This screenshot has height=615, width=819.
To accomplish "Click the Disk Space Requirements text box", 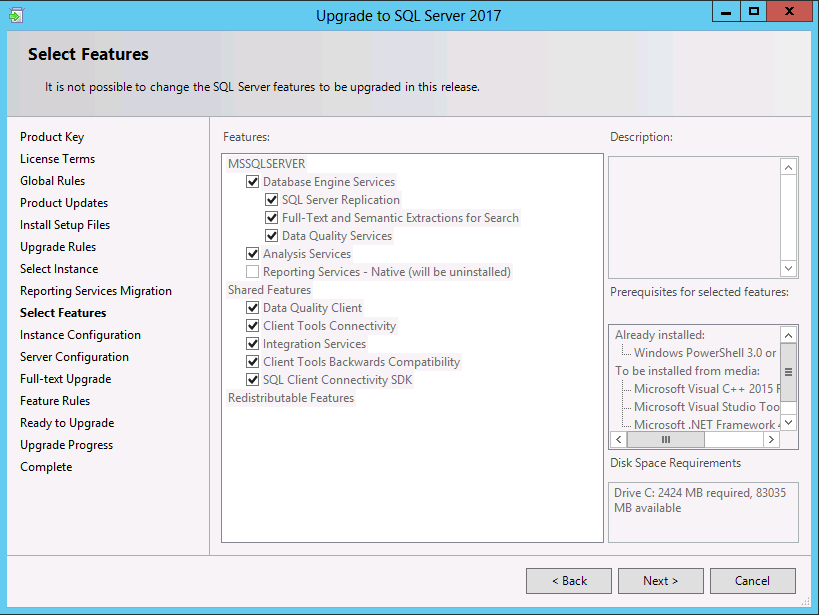I will 704,512.
